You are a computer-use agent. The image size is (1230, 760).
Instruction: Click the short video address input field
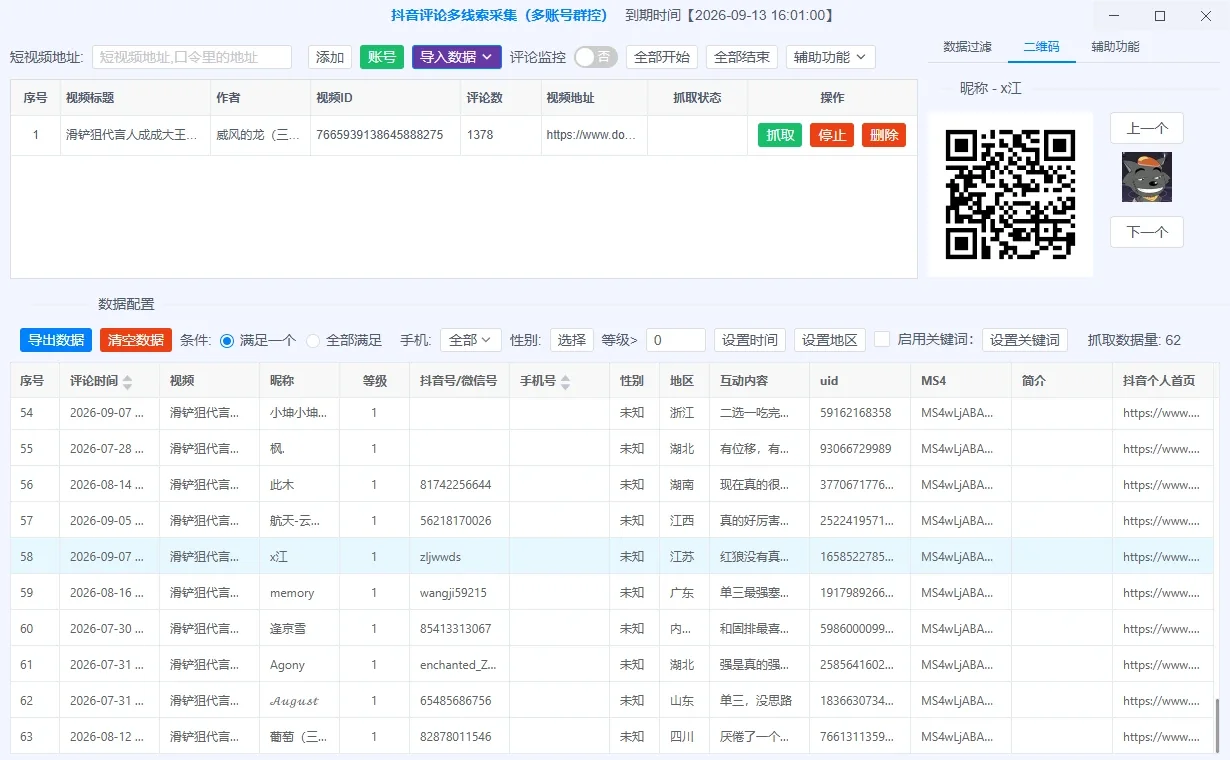click(x=192, y=57)
